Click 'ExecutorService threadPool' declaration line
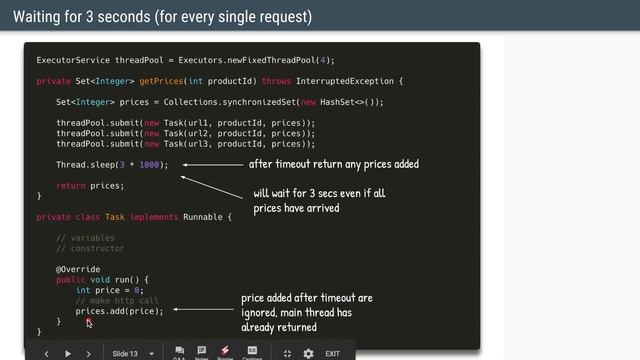Image resolution: width=640 pixels, height=360 pixels. (x=185, y=60)
